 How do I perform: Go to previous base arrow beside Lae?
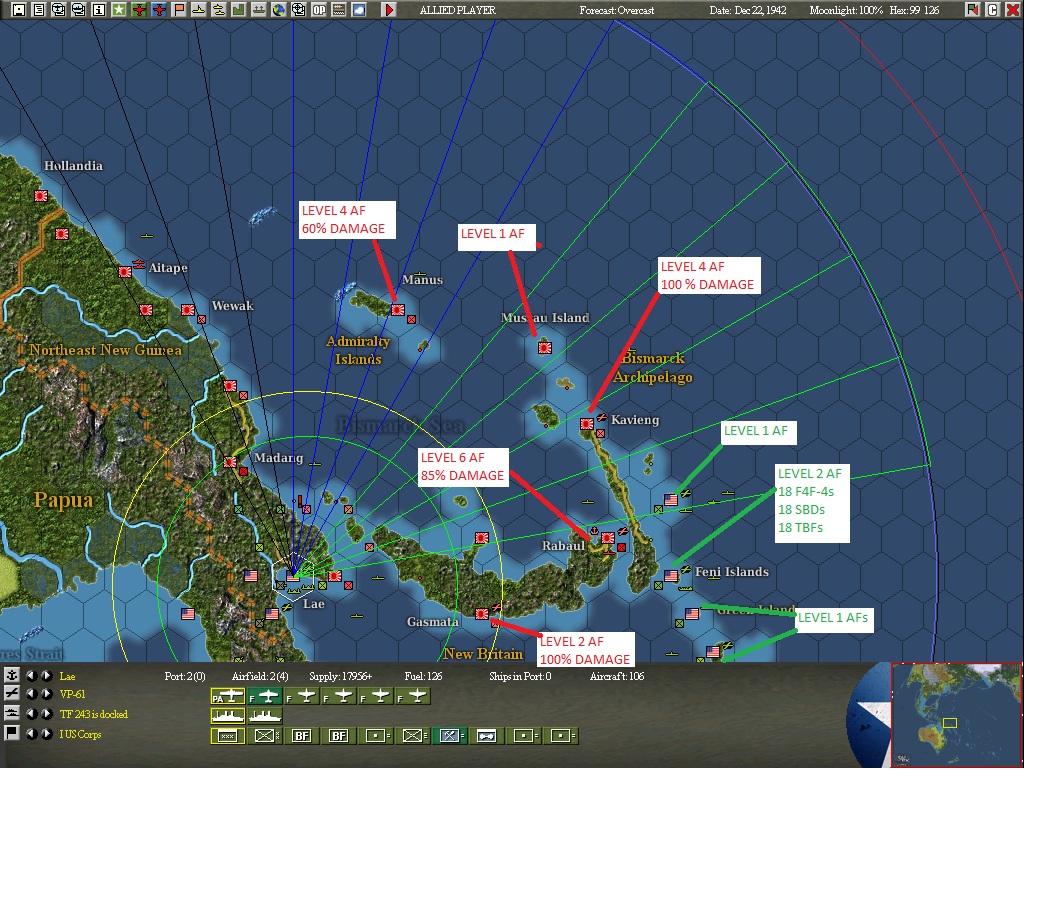coord(31,675)
